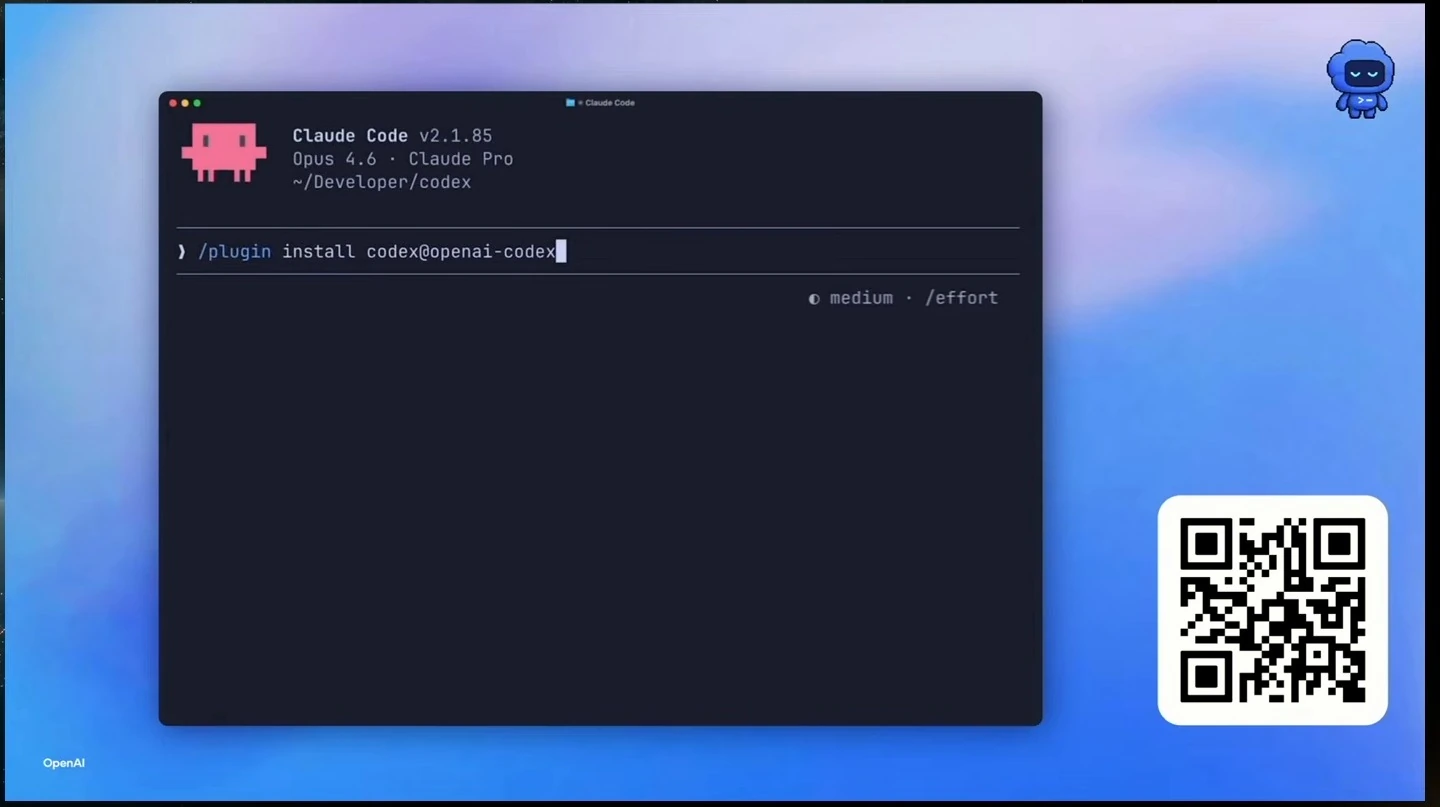This screenshot has width=1440, height=807.
Task: Close the terminal window with the red button
Action: coord(173,103)
